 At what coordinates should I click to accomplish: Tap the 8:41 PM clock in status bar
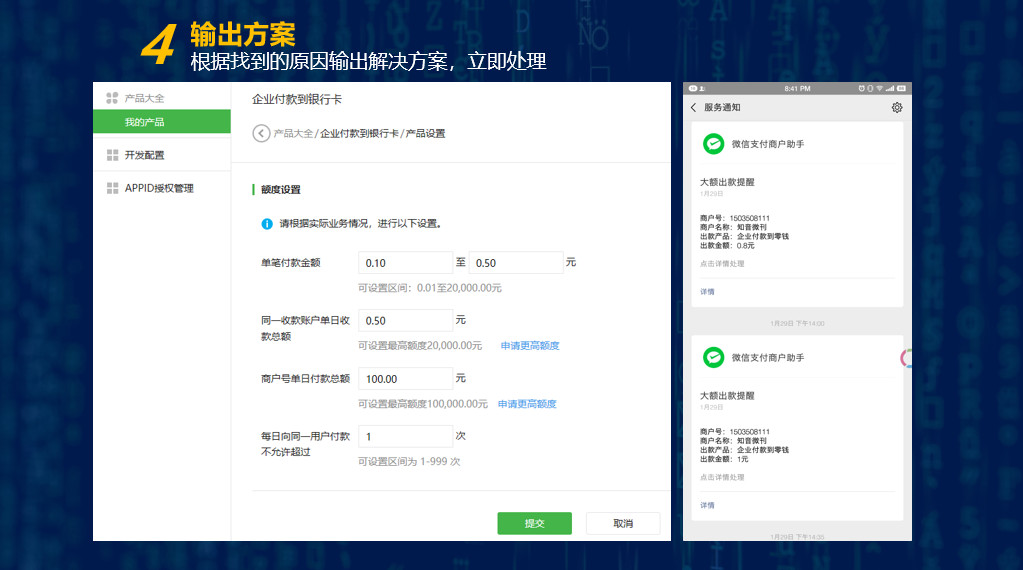tap(797, 88)
